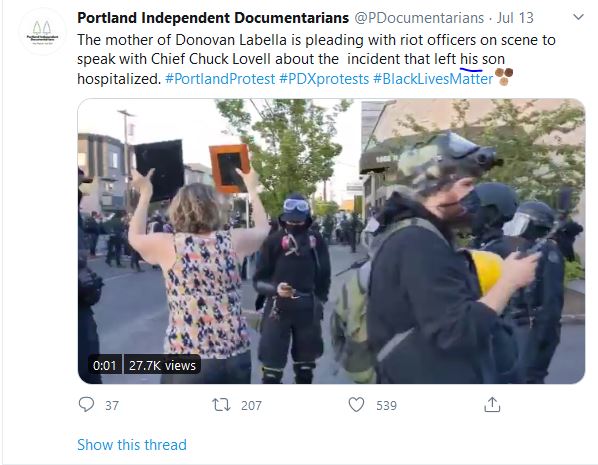
Task: Click the reply speech bubble icon
Action: [86, 404]
